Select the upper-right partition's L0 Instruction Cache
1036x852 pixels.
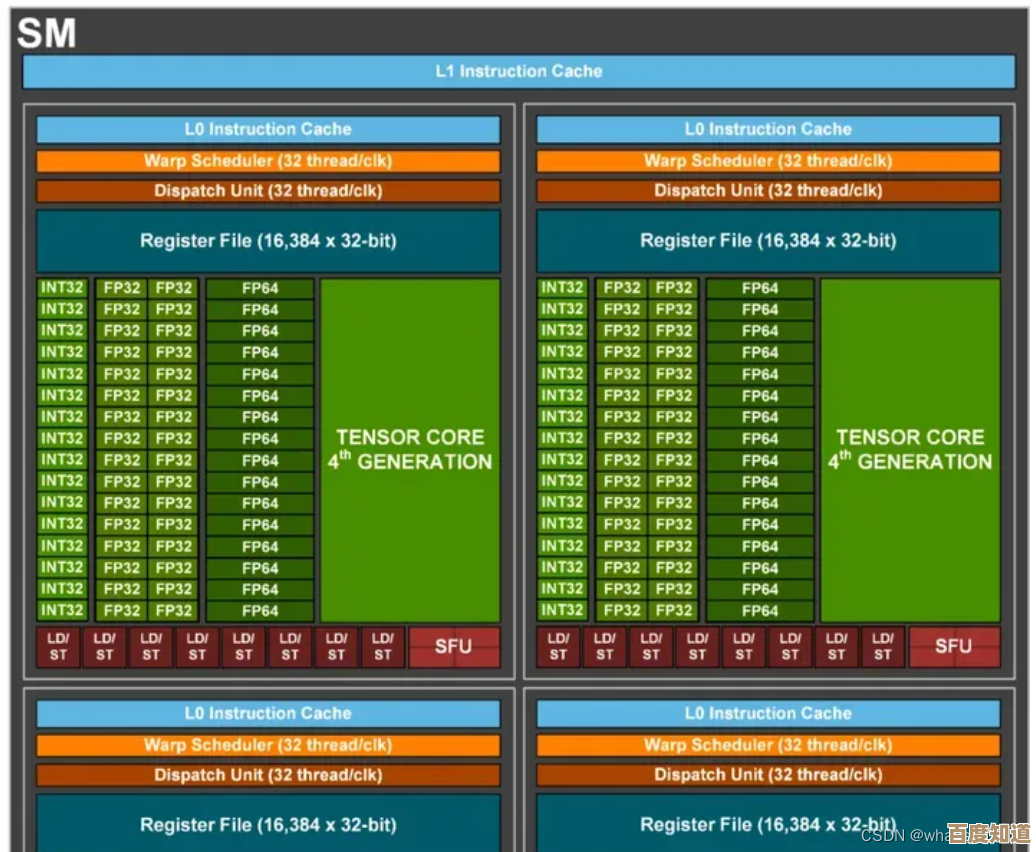tap(768, 129)
